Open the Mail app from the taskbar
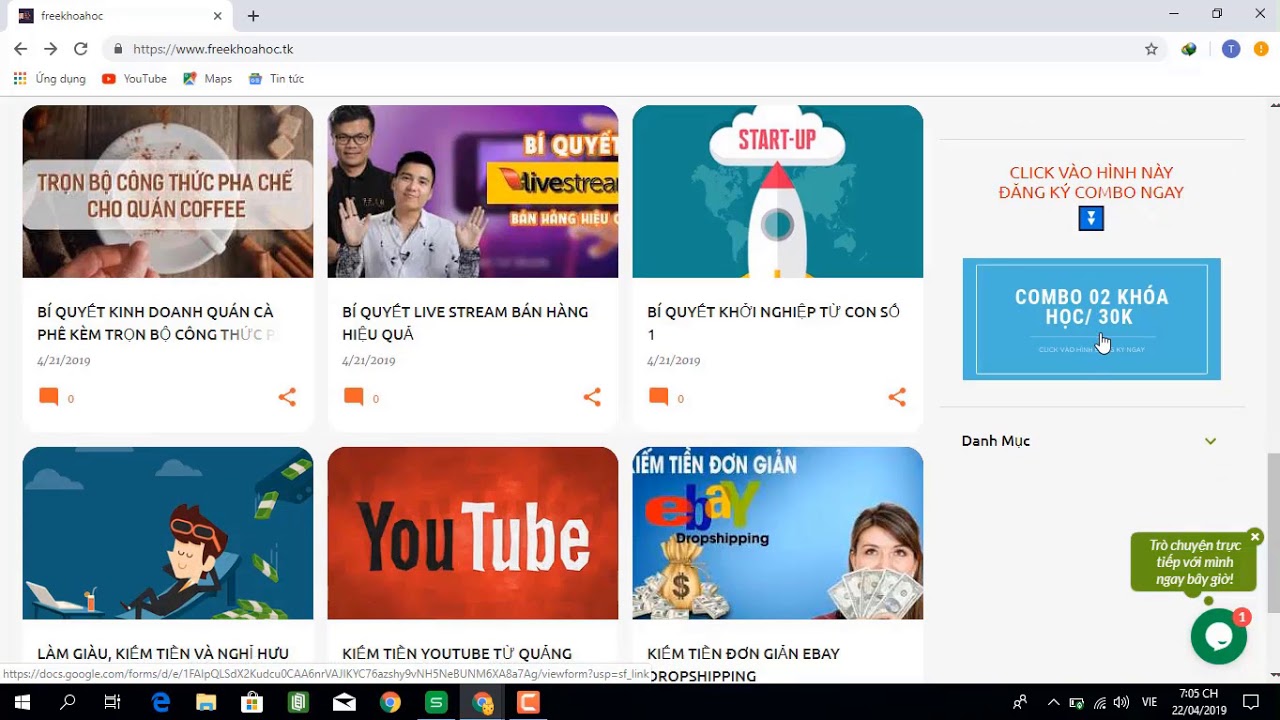Viewport: 1280px width, 720px height. 344,702
